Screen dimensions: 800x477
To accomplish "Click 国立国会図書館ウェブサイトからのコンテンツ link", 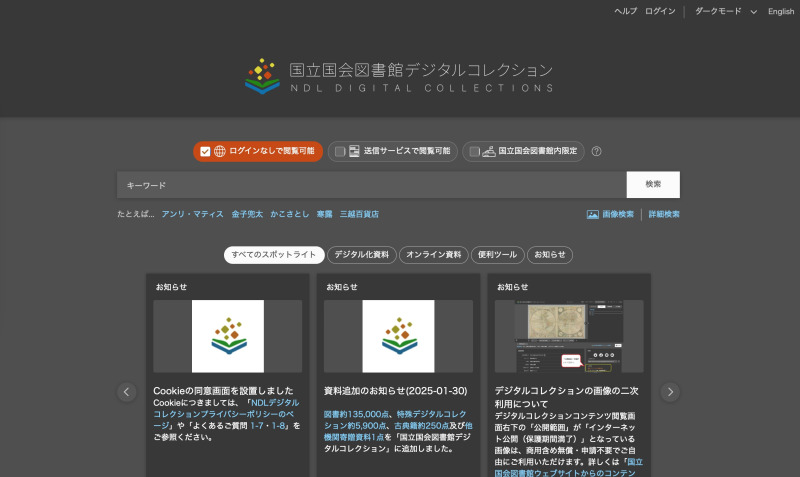I will point(568,468).
